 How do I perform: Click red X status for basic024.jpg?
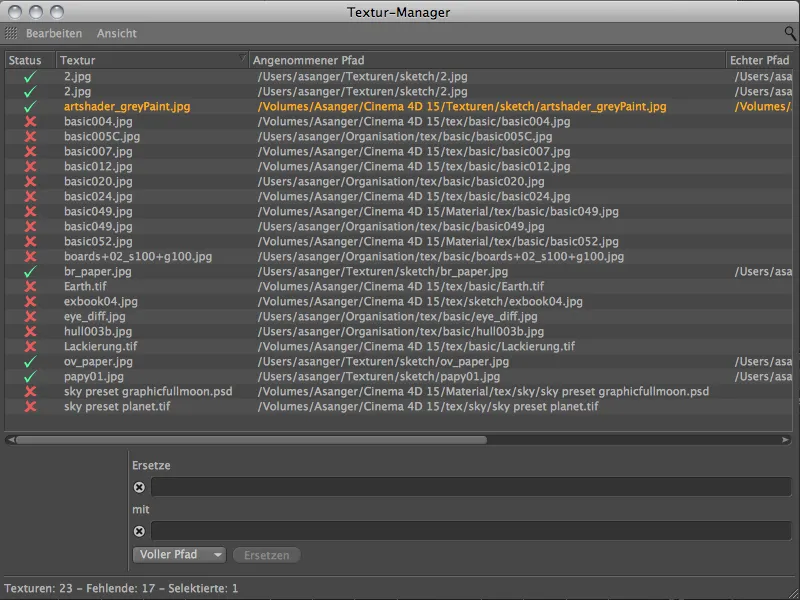[x=31, y=196]
